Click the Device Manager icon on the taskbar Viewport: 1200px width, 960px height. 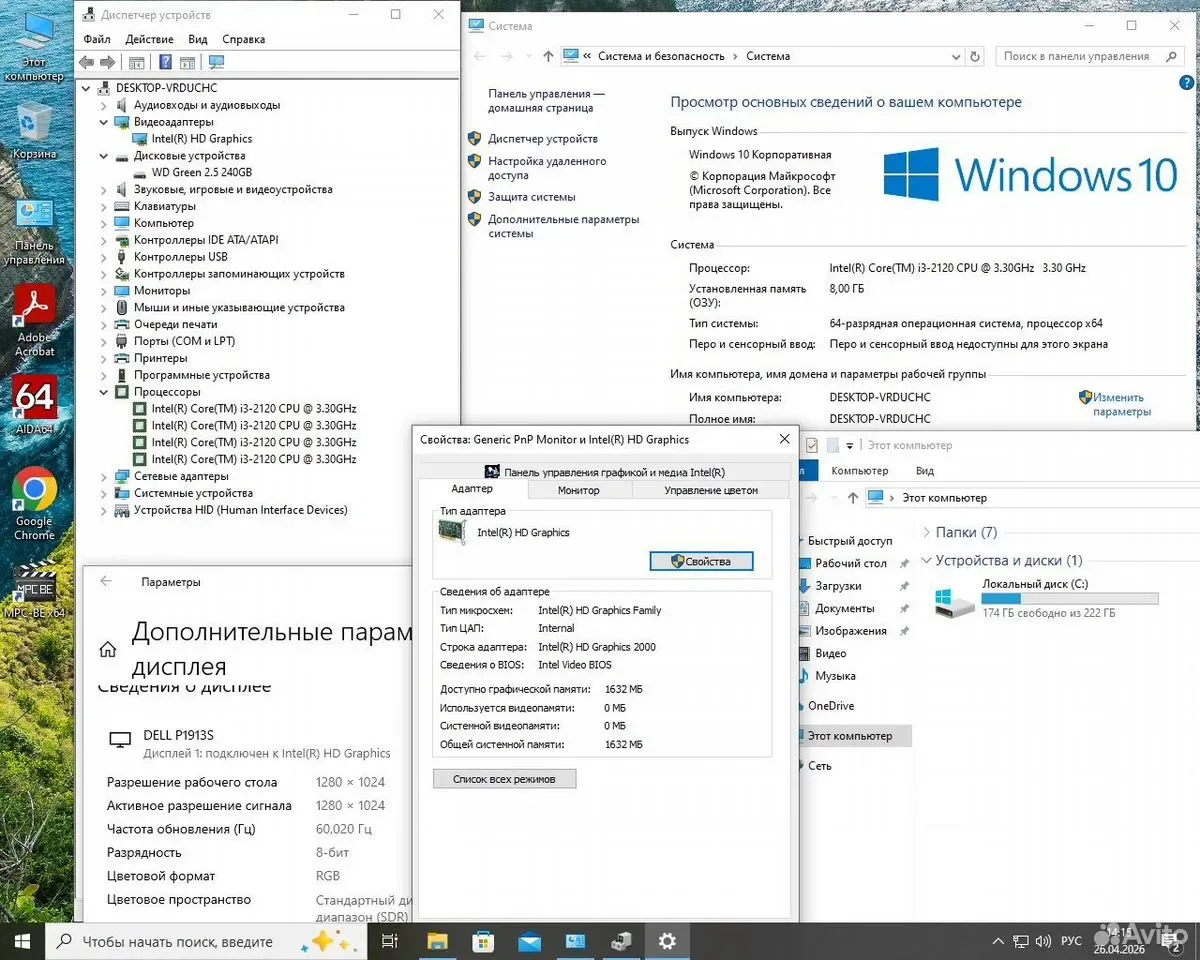[621, 941]
